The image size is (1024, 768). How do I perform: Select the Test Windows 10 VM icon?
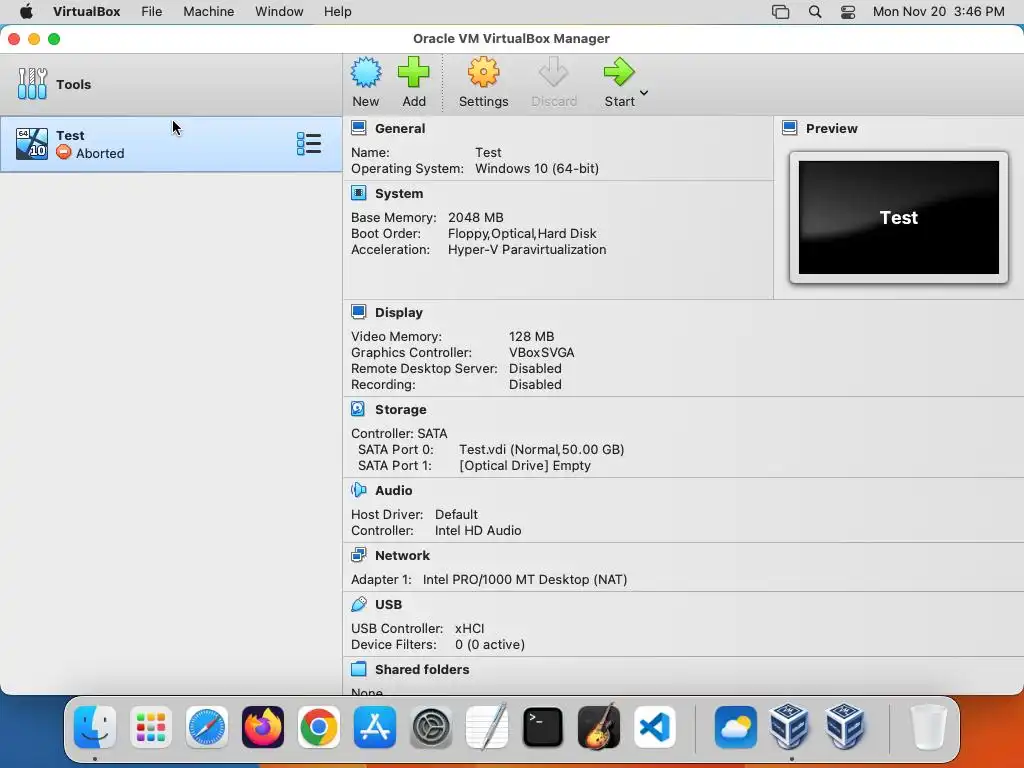pos(32,144)
